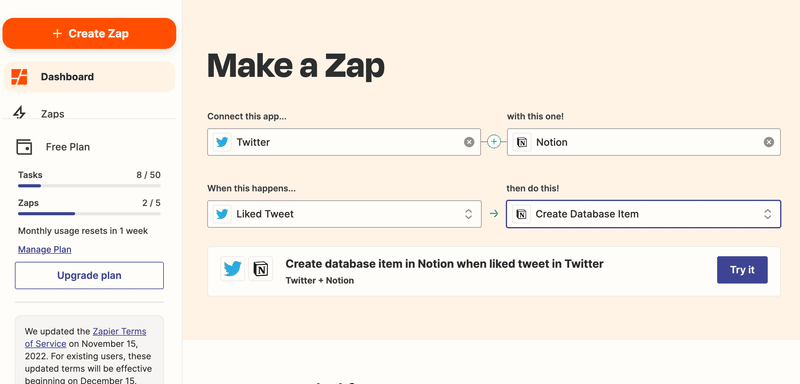This screenshot has height=384, width=800.
Task: Click Twitter bird icon in app field
Action: [x=222, y=142]
